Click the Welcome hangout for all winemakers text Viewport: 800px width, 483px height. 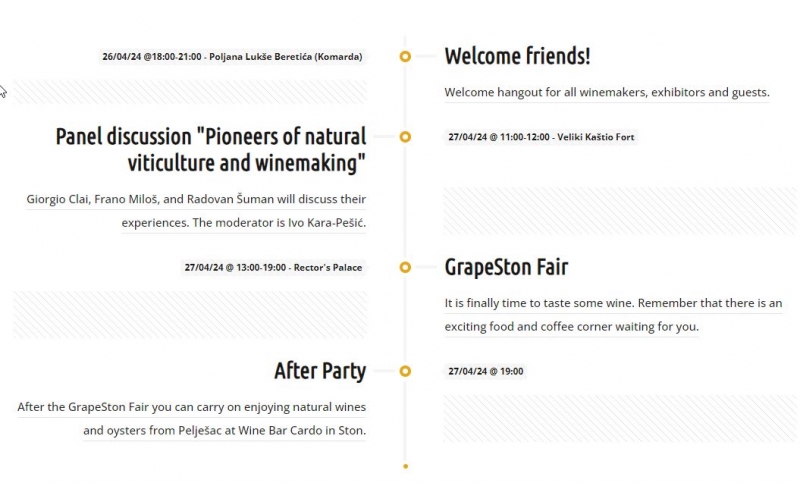(x=607, y=92)
